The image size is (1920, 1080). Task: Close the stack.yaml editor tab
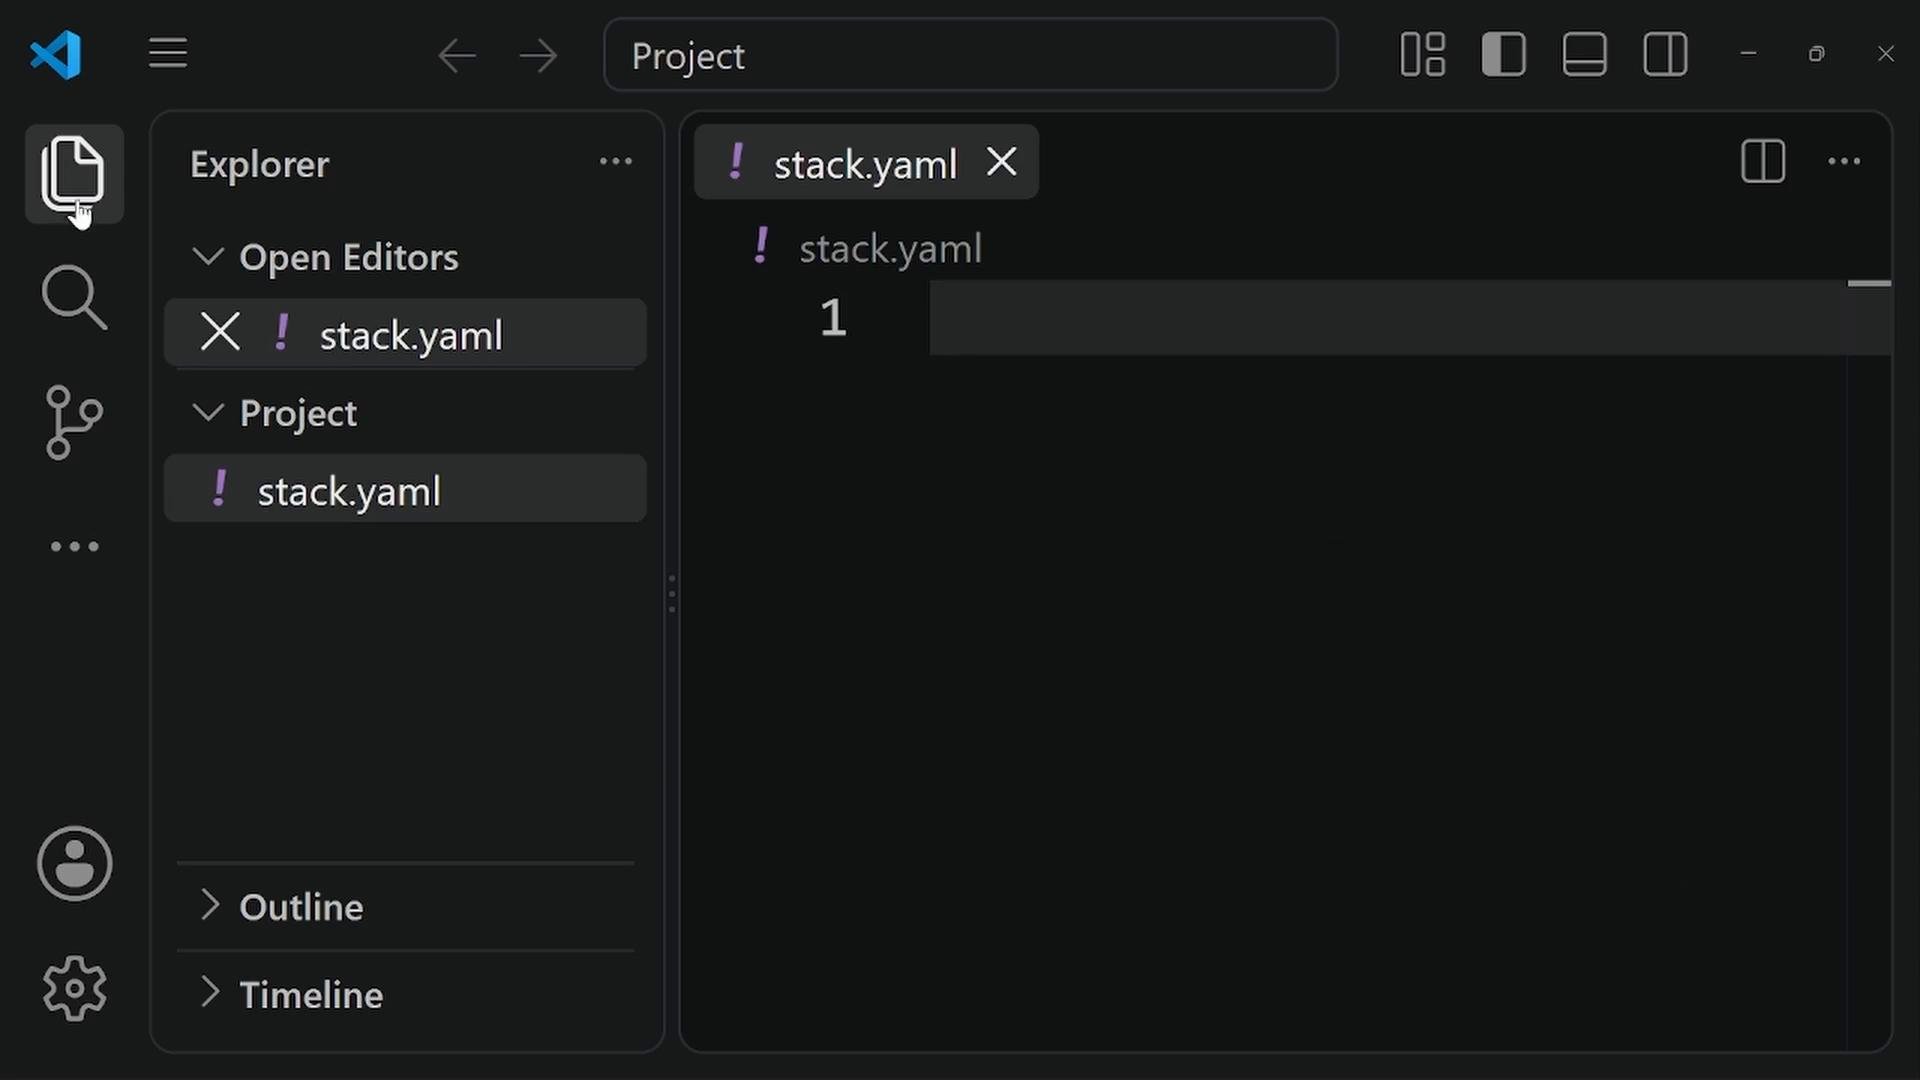tap(1001, 161)
